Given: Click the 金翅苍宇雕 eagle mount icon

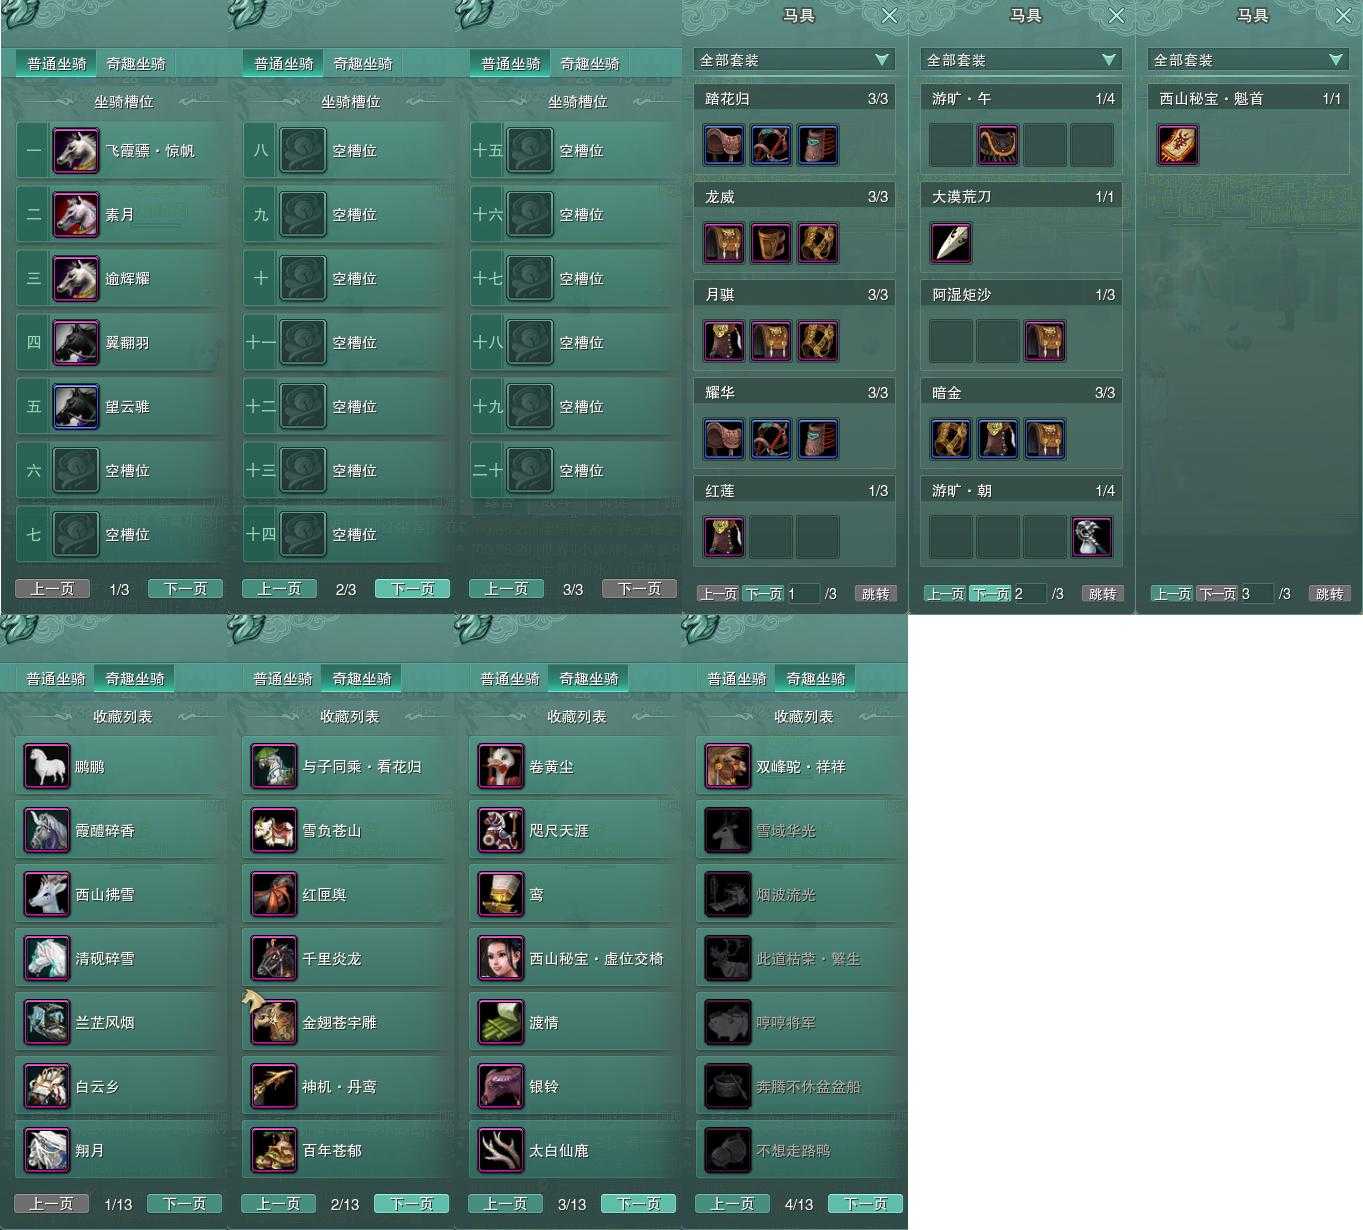Looking at the screenshot, I should pyautogui.click(x=273, y=1022).
